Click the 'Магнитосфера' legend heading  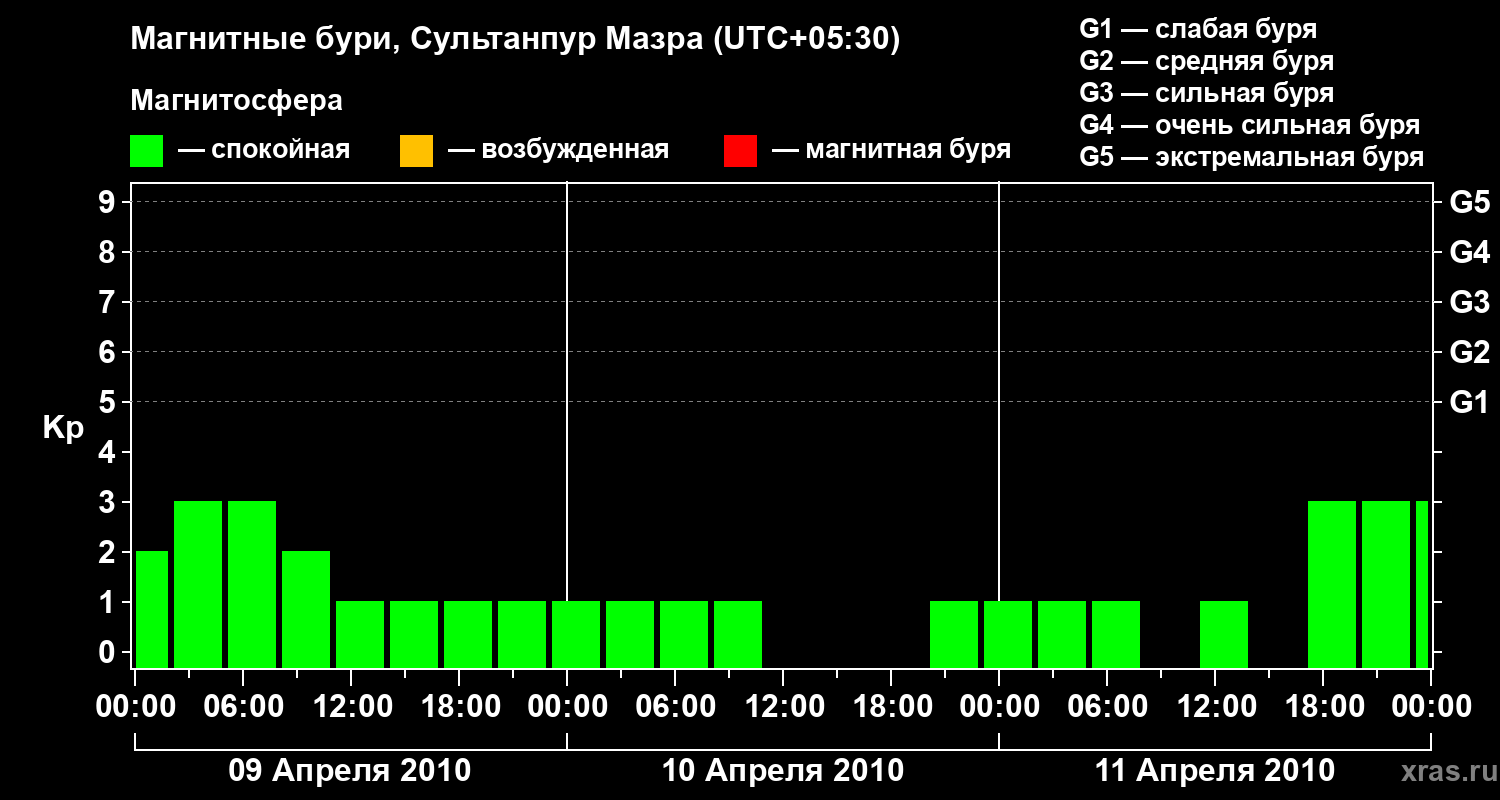click(236, 101)
